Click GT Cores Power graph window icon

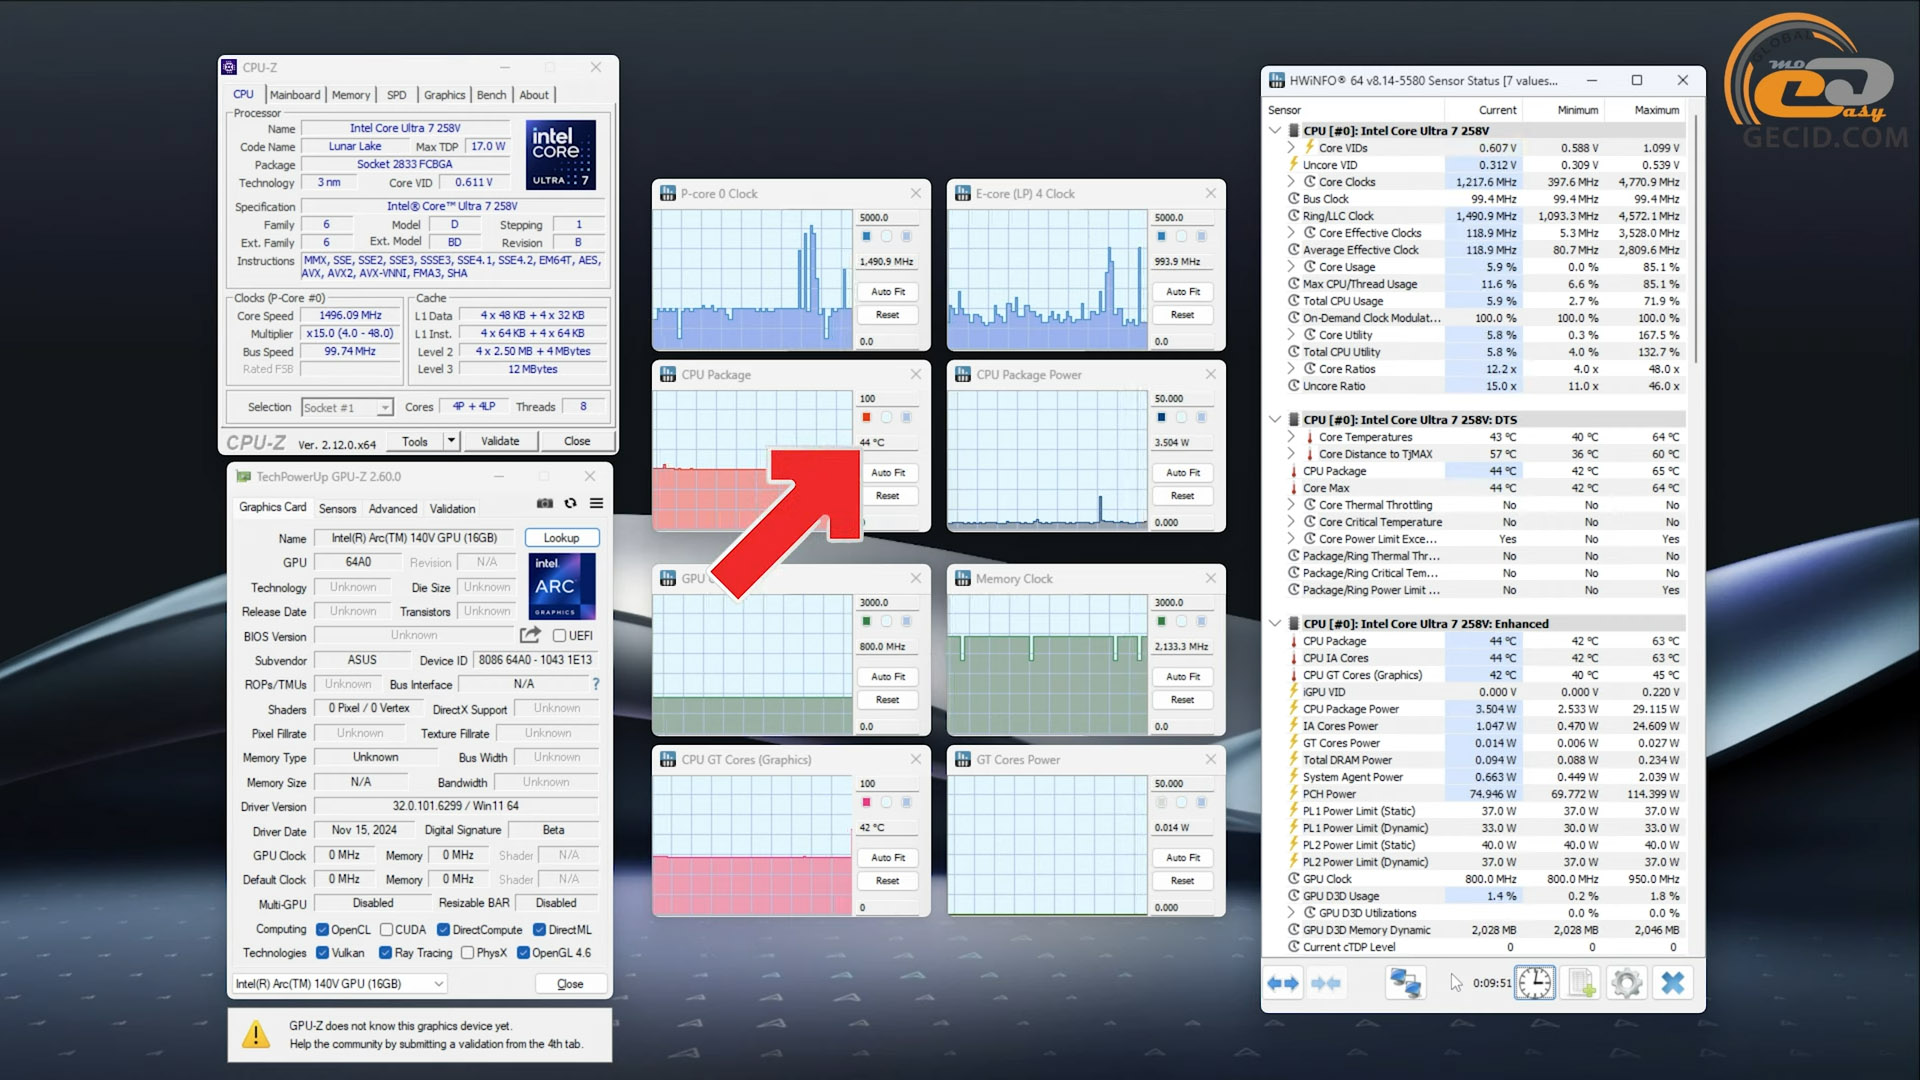pyautogui.click(x=963, y=760)
